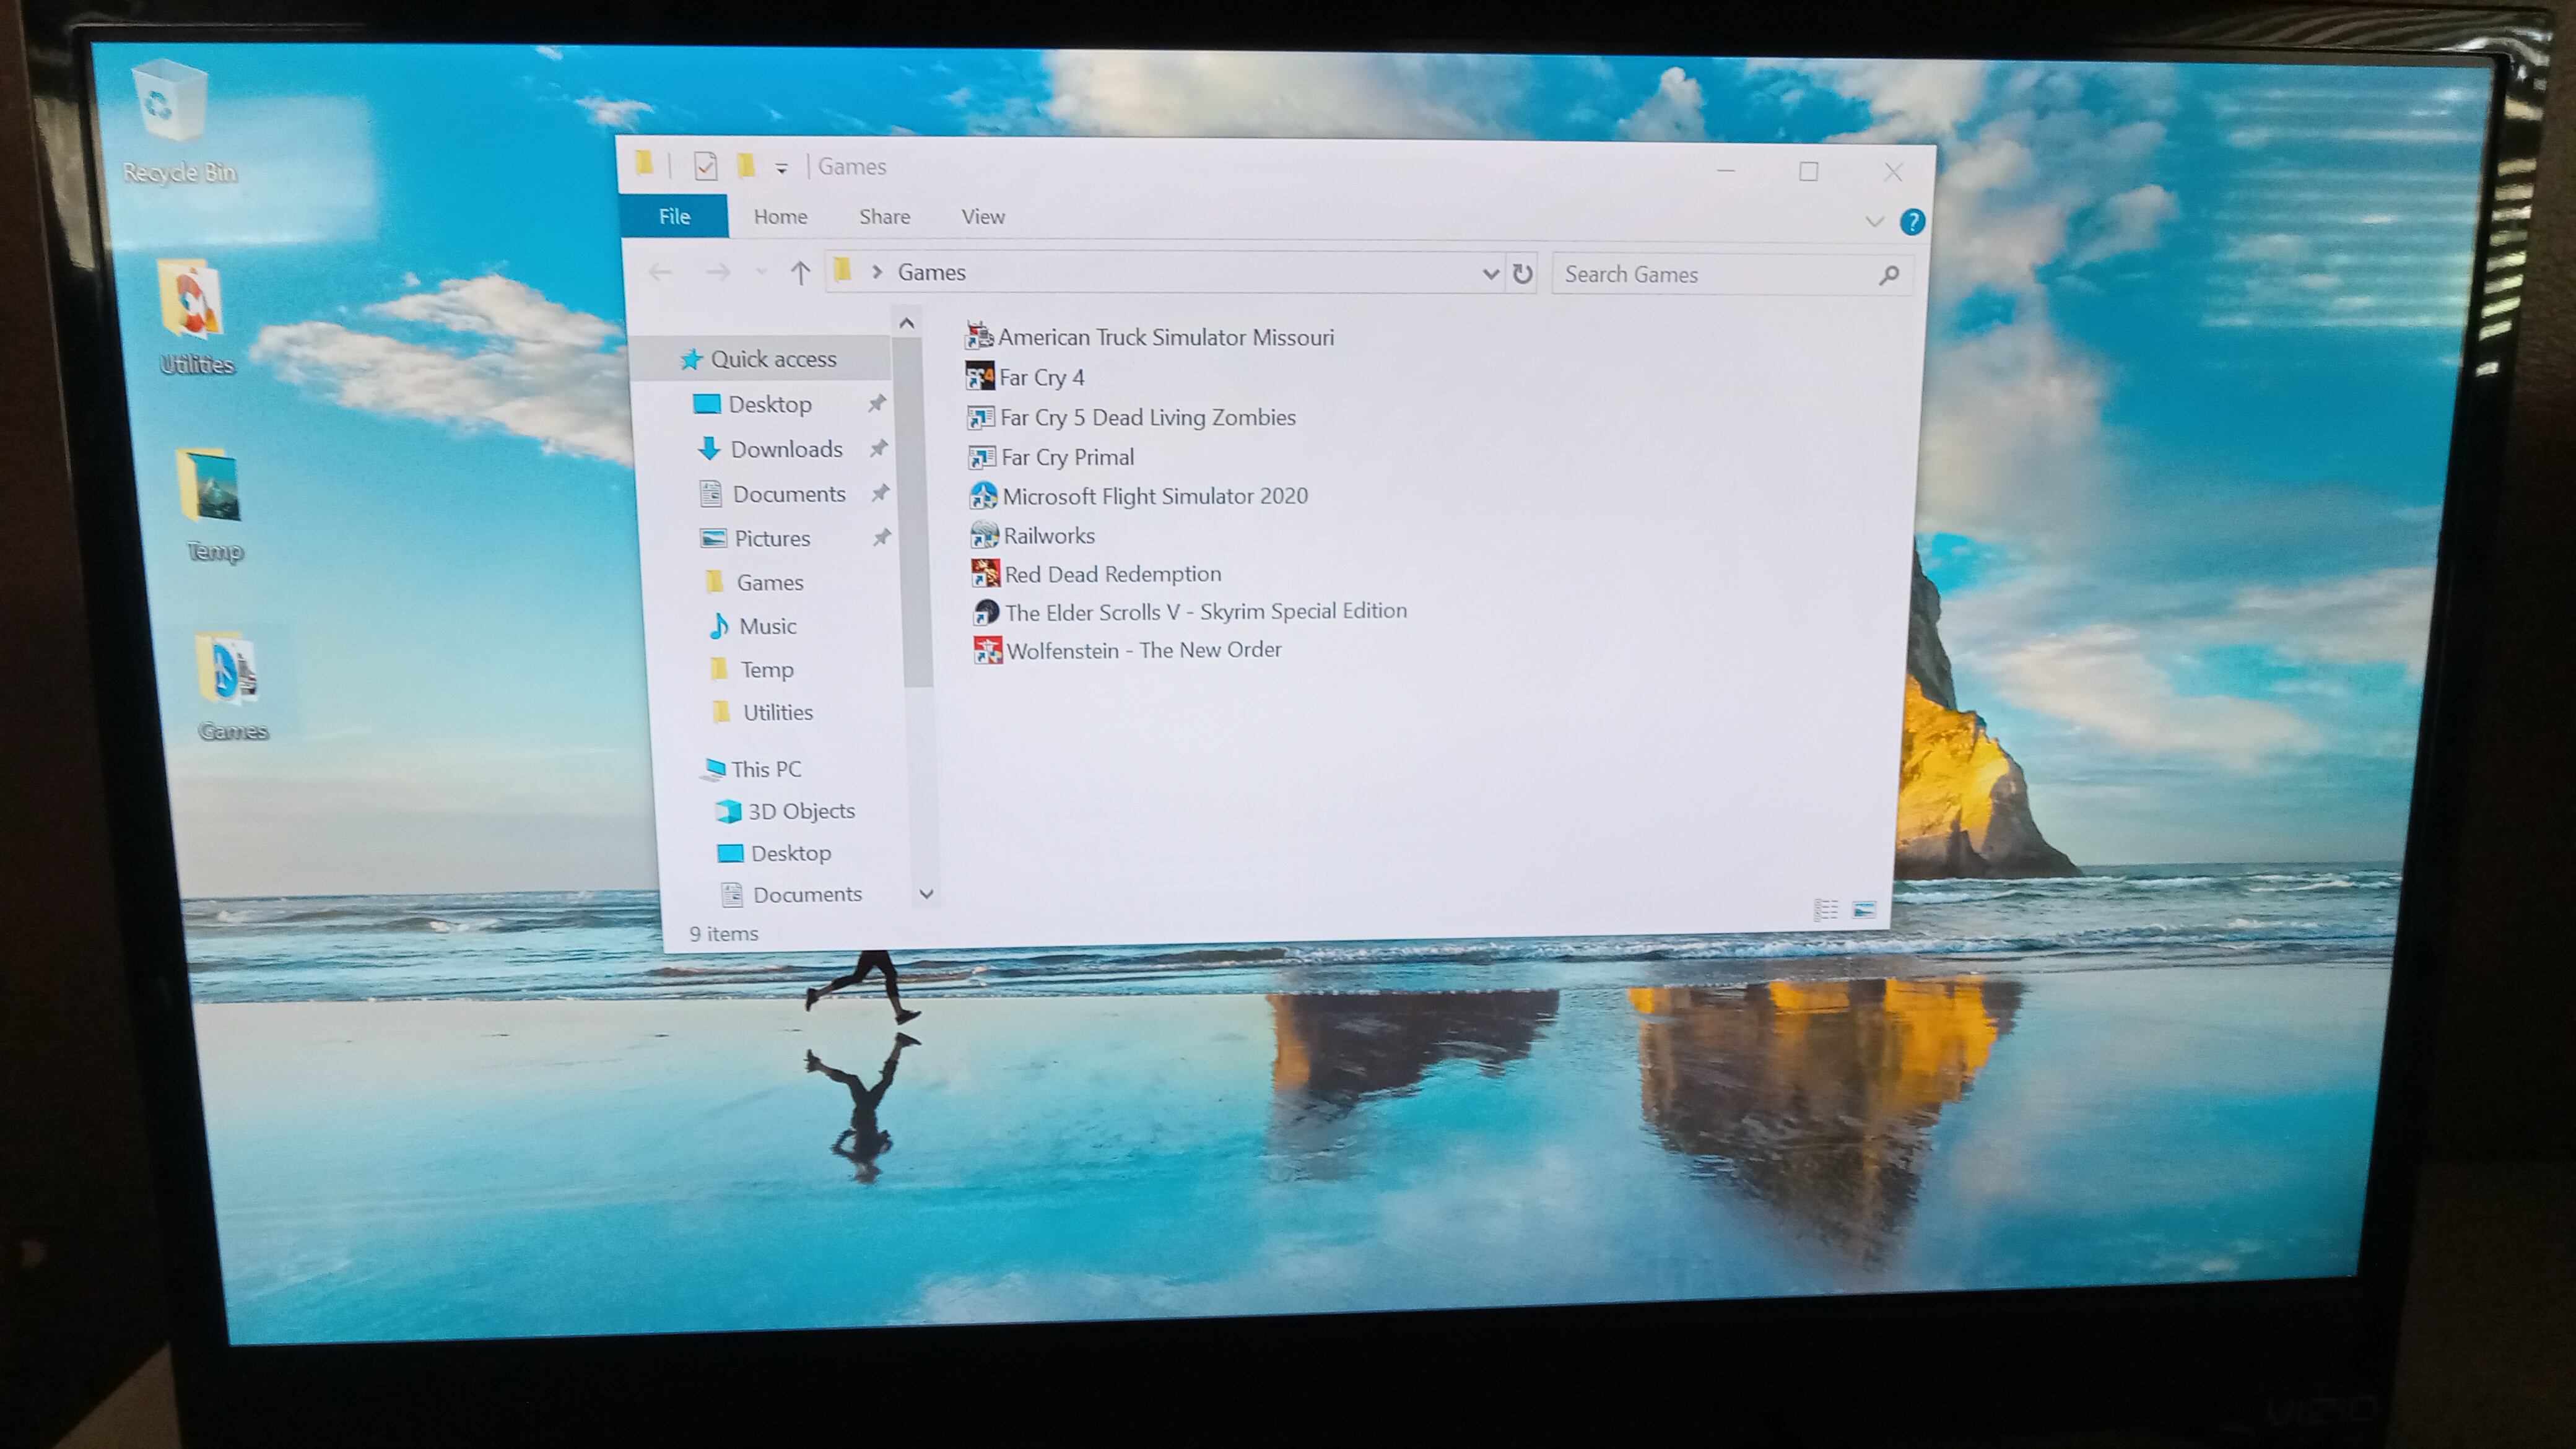Click the Search Games input field

coord(1715,274)
